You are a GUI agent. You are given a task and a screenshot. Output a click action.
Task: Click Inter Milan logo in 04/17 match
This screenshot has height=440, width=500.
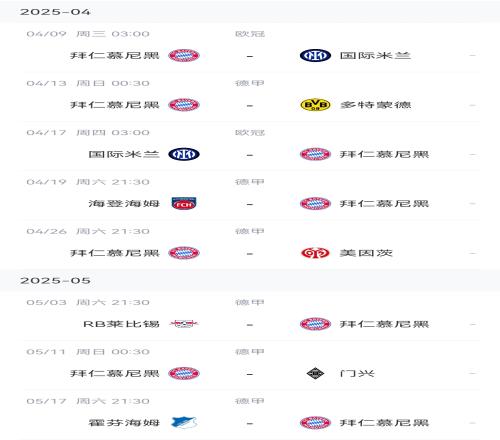[184, 154]
